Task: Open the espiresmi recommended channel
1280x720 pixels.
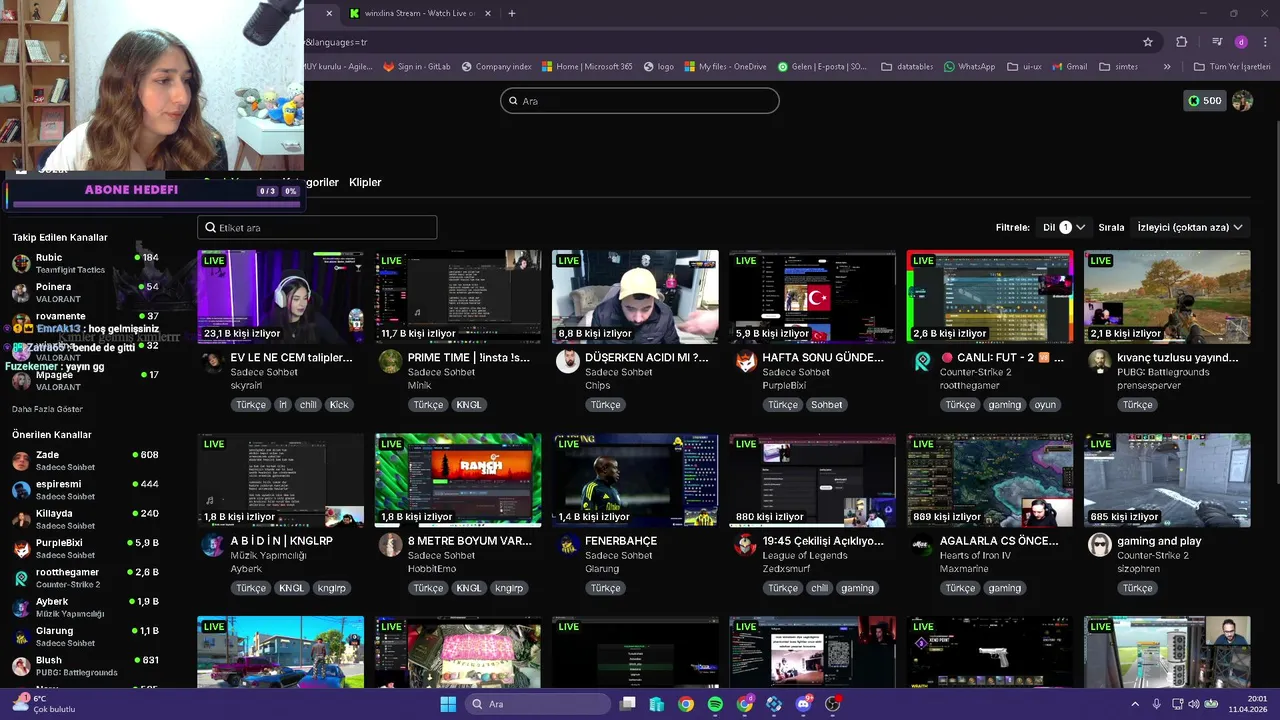Action: click(x=85, y=489)
